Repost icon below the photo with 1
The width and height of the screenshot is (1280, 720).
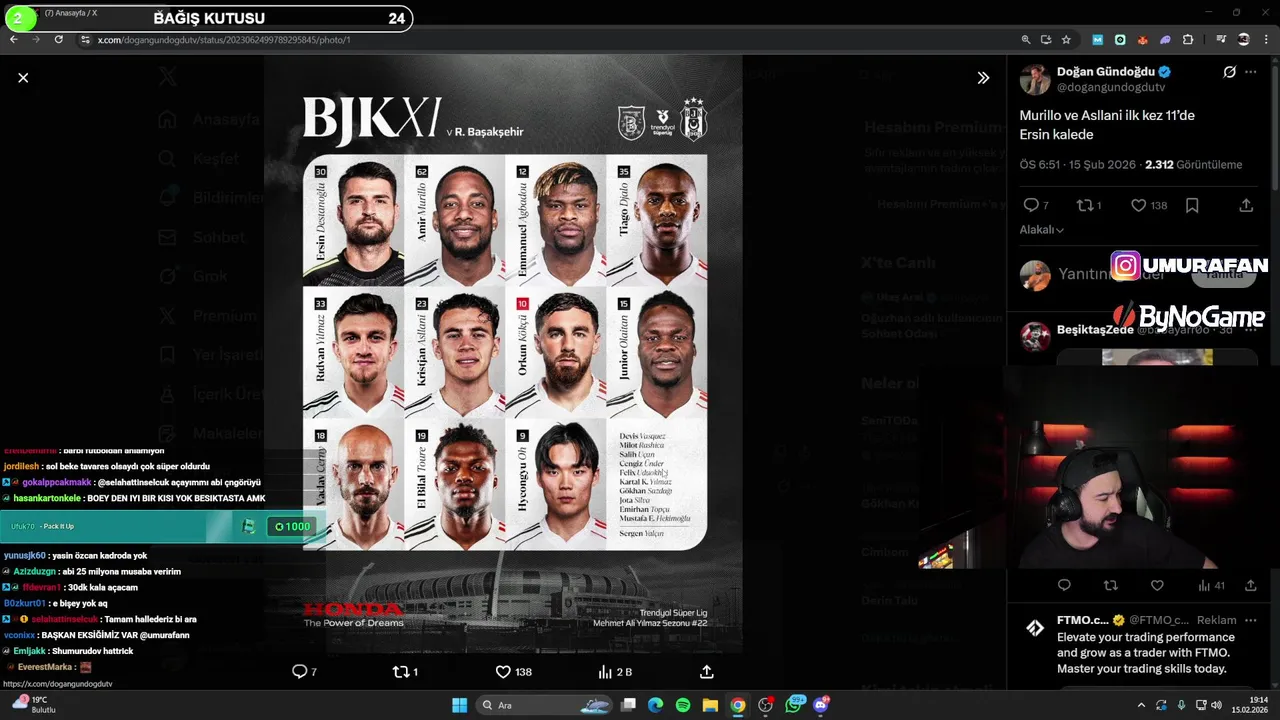click(405, 672)
